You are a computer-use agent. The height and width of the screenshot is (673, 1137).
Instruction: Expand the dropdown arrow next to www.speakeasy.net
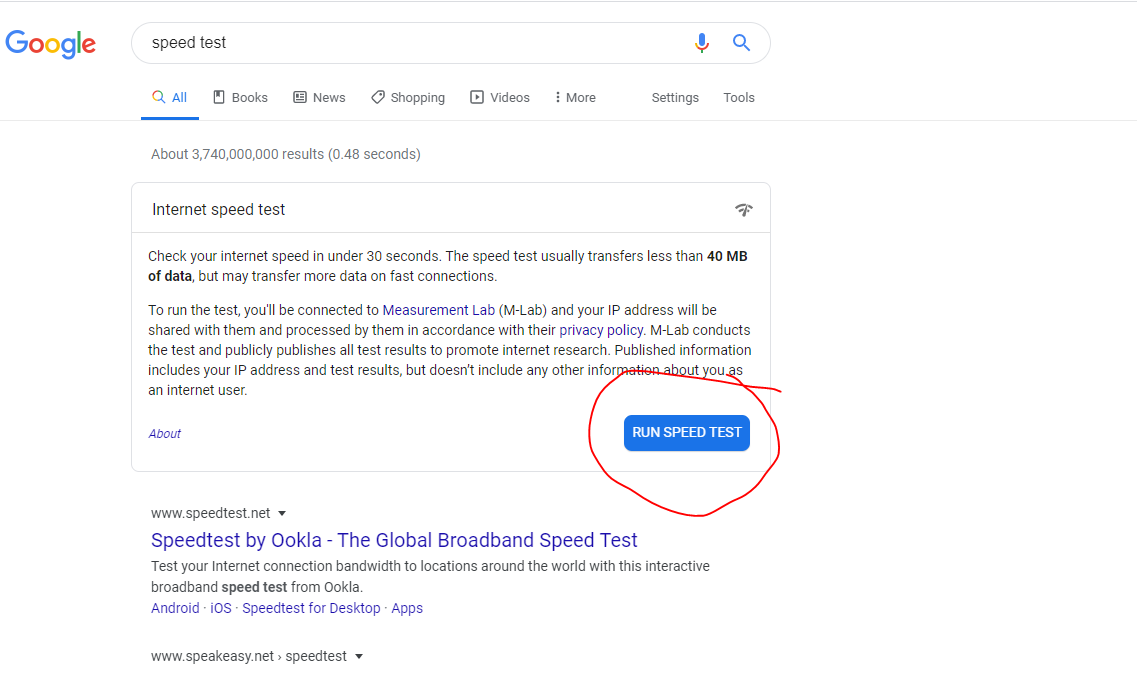(358, 656)
